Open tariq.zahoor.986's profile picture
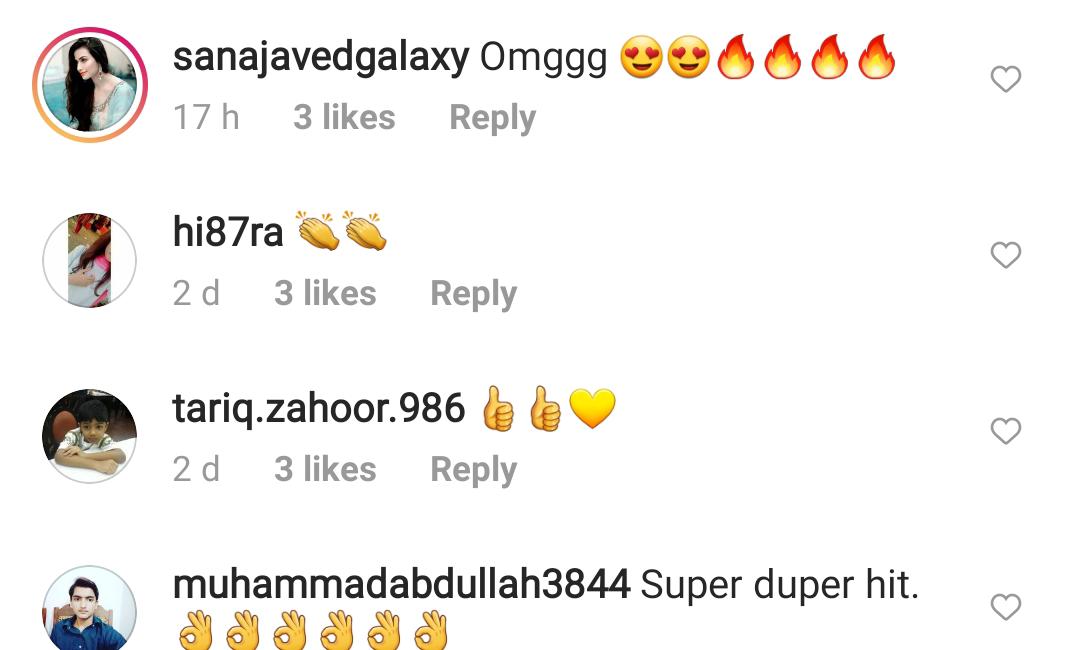 pyautogui.click(x=90, y=437)
